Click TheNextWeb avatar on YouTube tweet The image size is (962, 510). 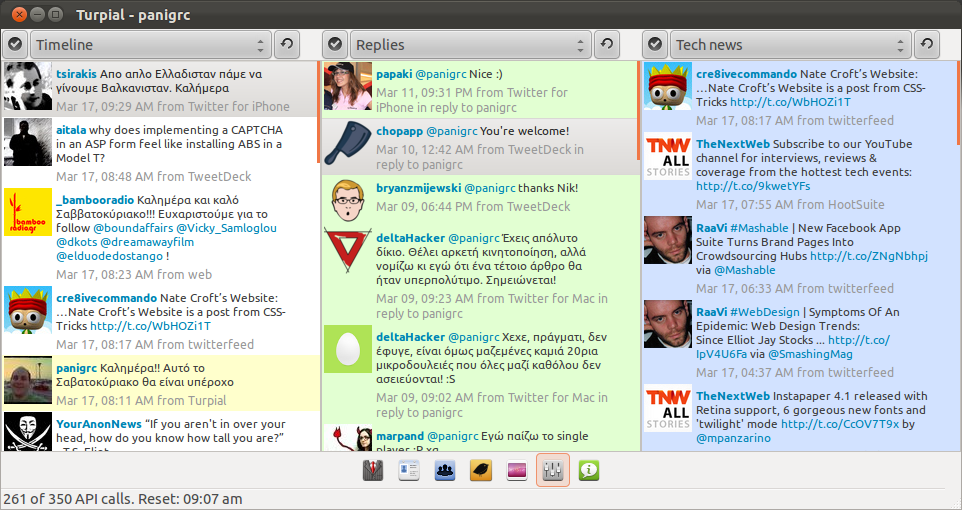[668, 156]
